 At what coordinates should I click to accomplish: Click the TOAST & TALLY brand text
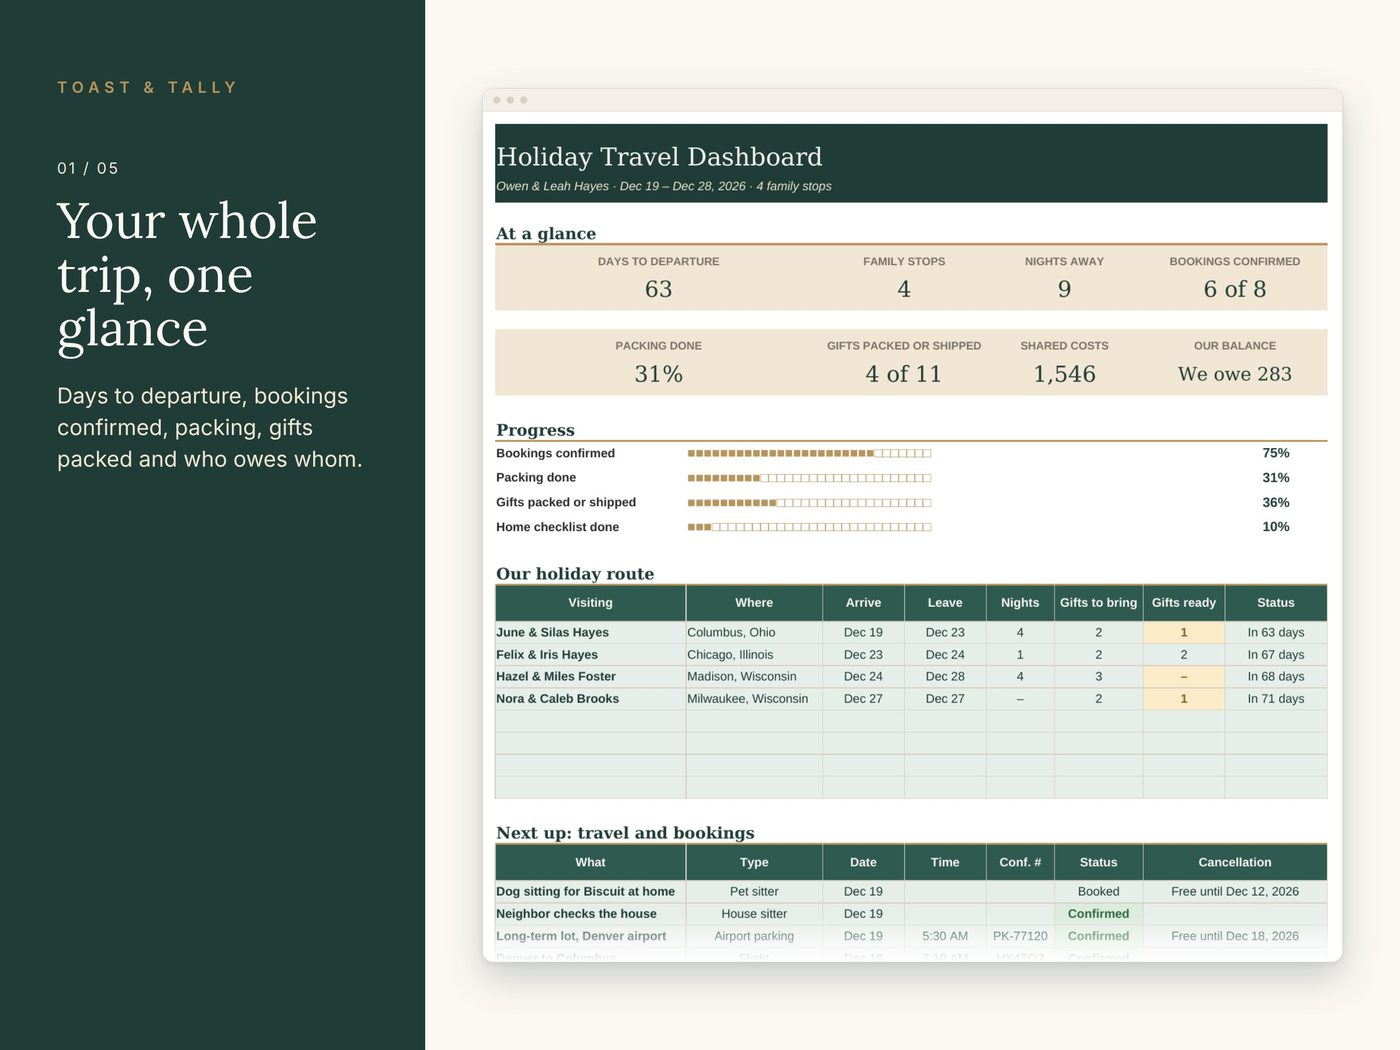pyautogui.click(x=147, y=88)
